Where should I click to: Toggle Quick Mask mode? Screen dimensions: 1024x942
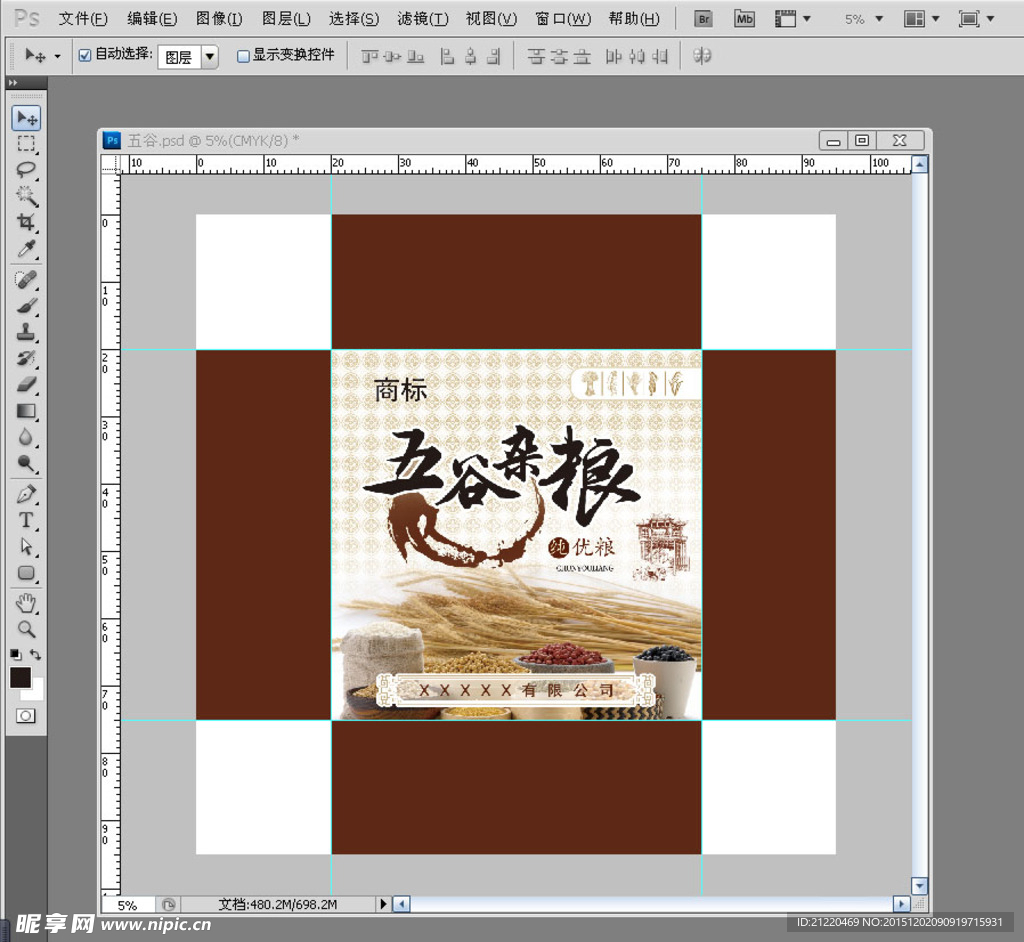pos(26,716)
